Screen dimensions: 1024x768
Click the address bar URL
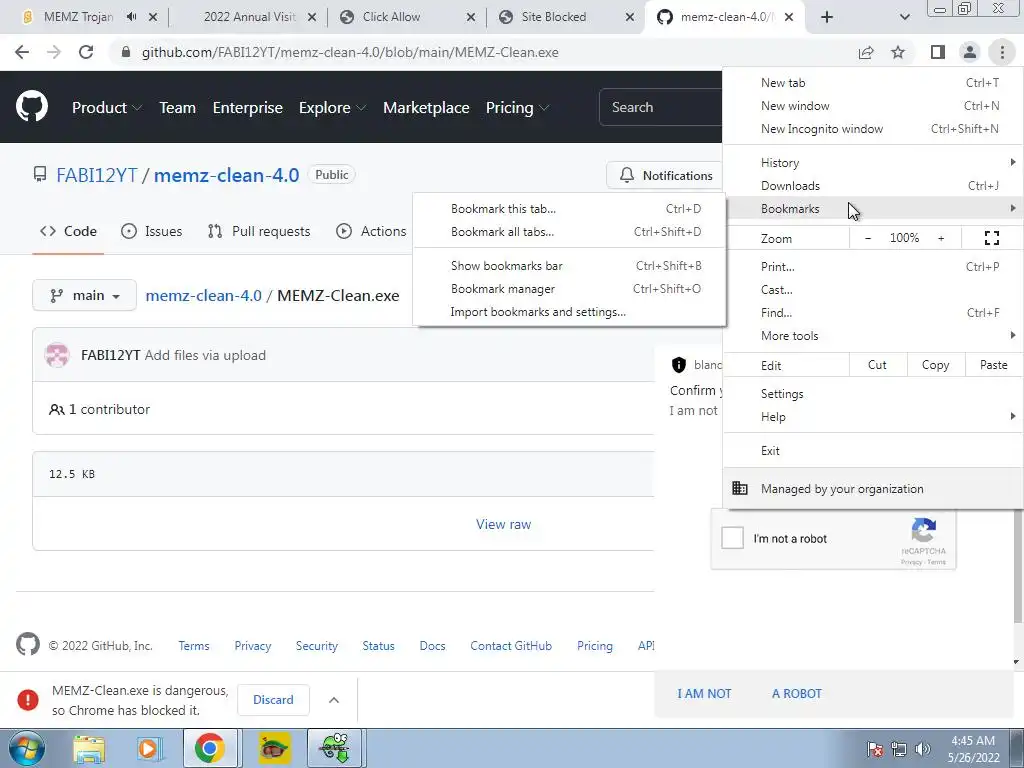350,52
